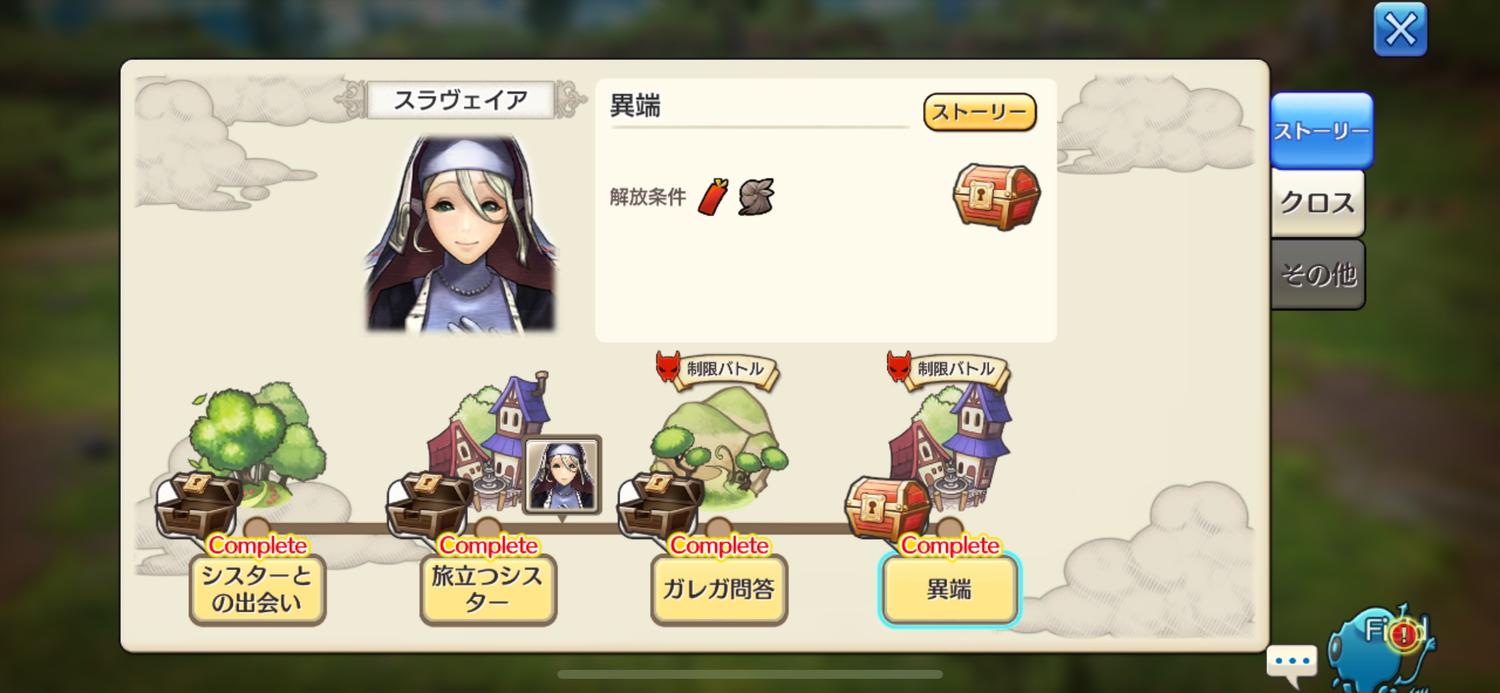Tap the large スラヴェイア character portrait

(x=461, y=233)
